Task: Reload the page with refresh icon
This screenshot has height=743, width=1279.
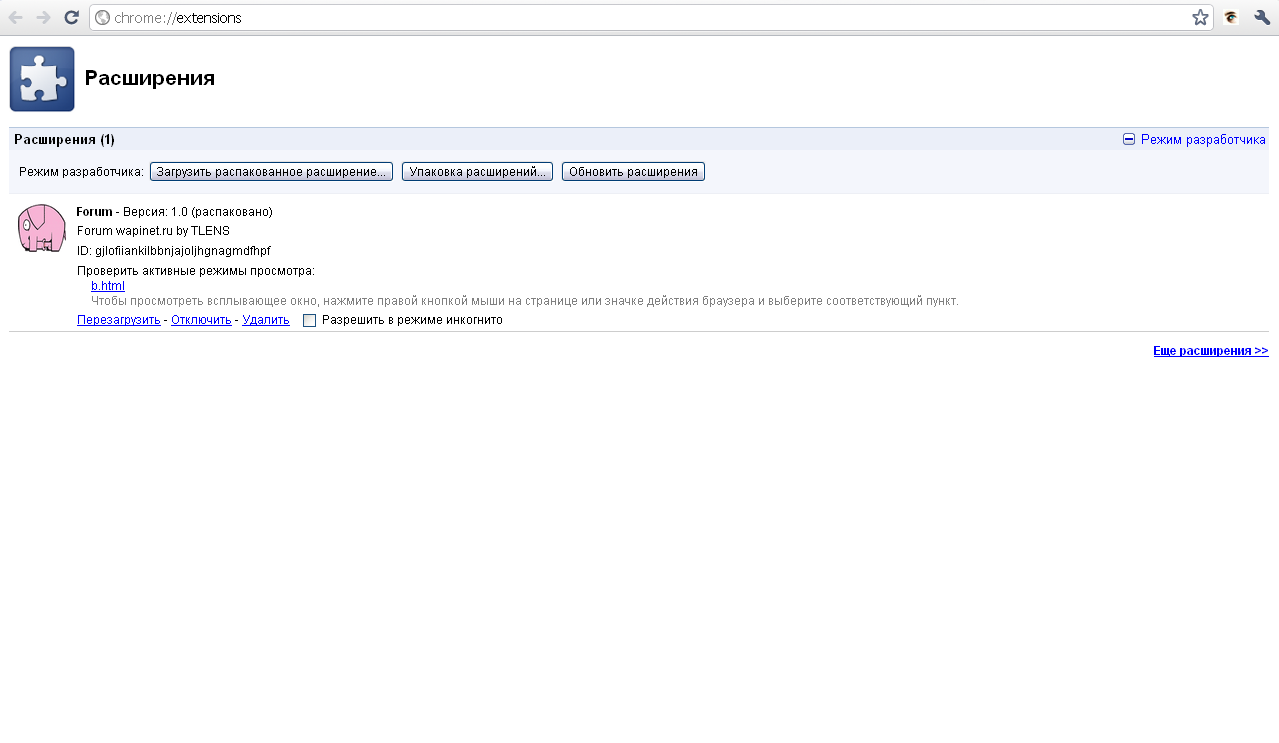Action: pos(71,17)
